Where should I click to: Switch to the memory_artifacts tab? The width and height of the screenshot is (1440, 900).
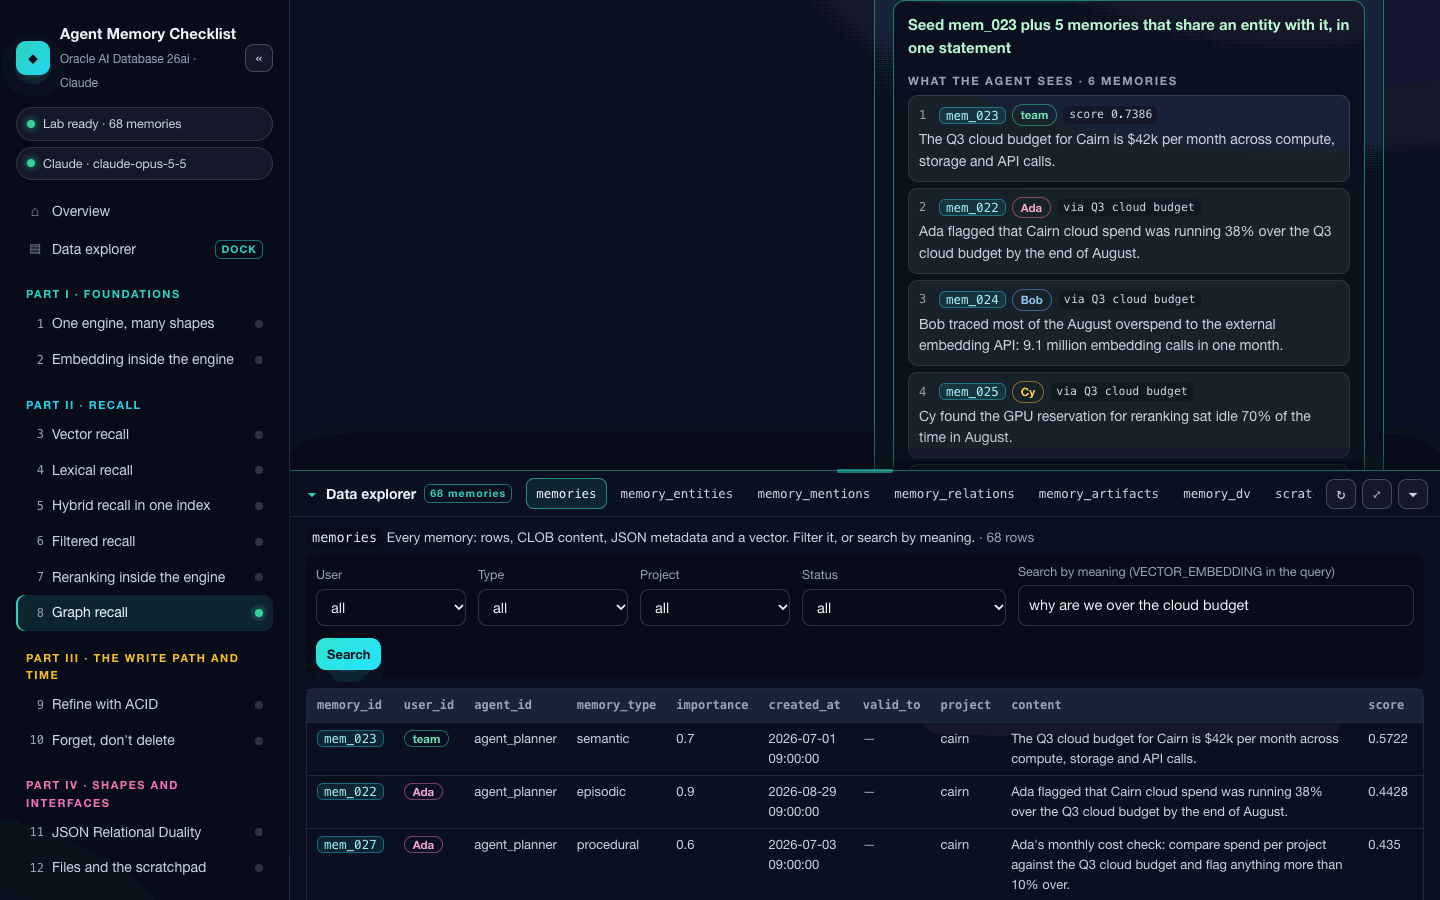coord(1098,494)
